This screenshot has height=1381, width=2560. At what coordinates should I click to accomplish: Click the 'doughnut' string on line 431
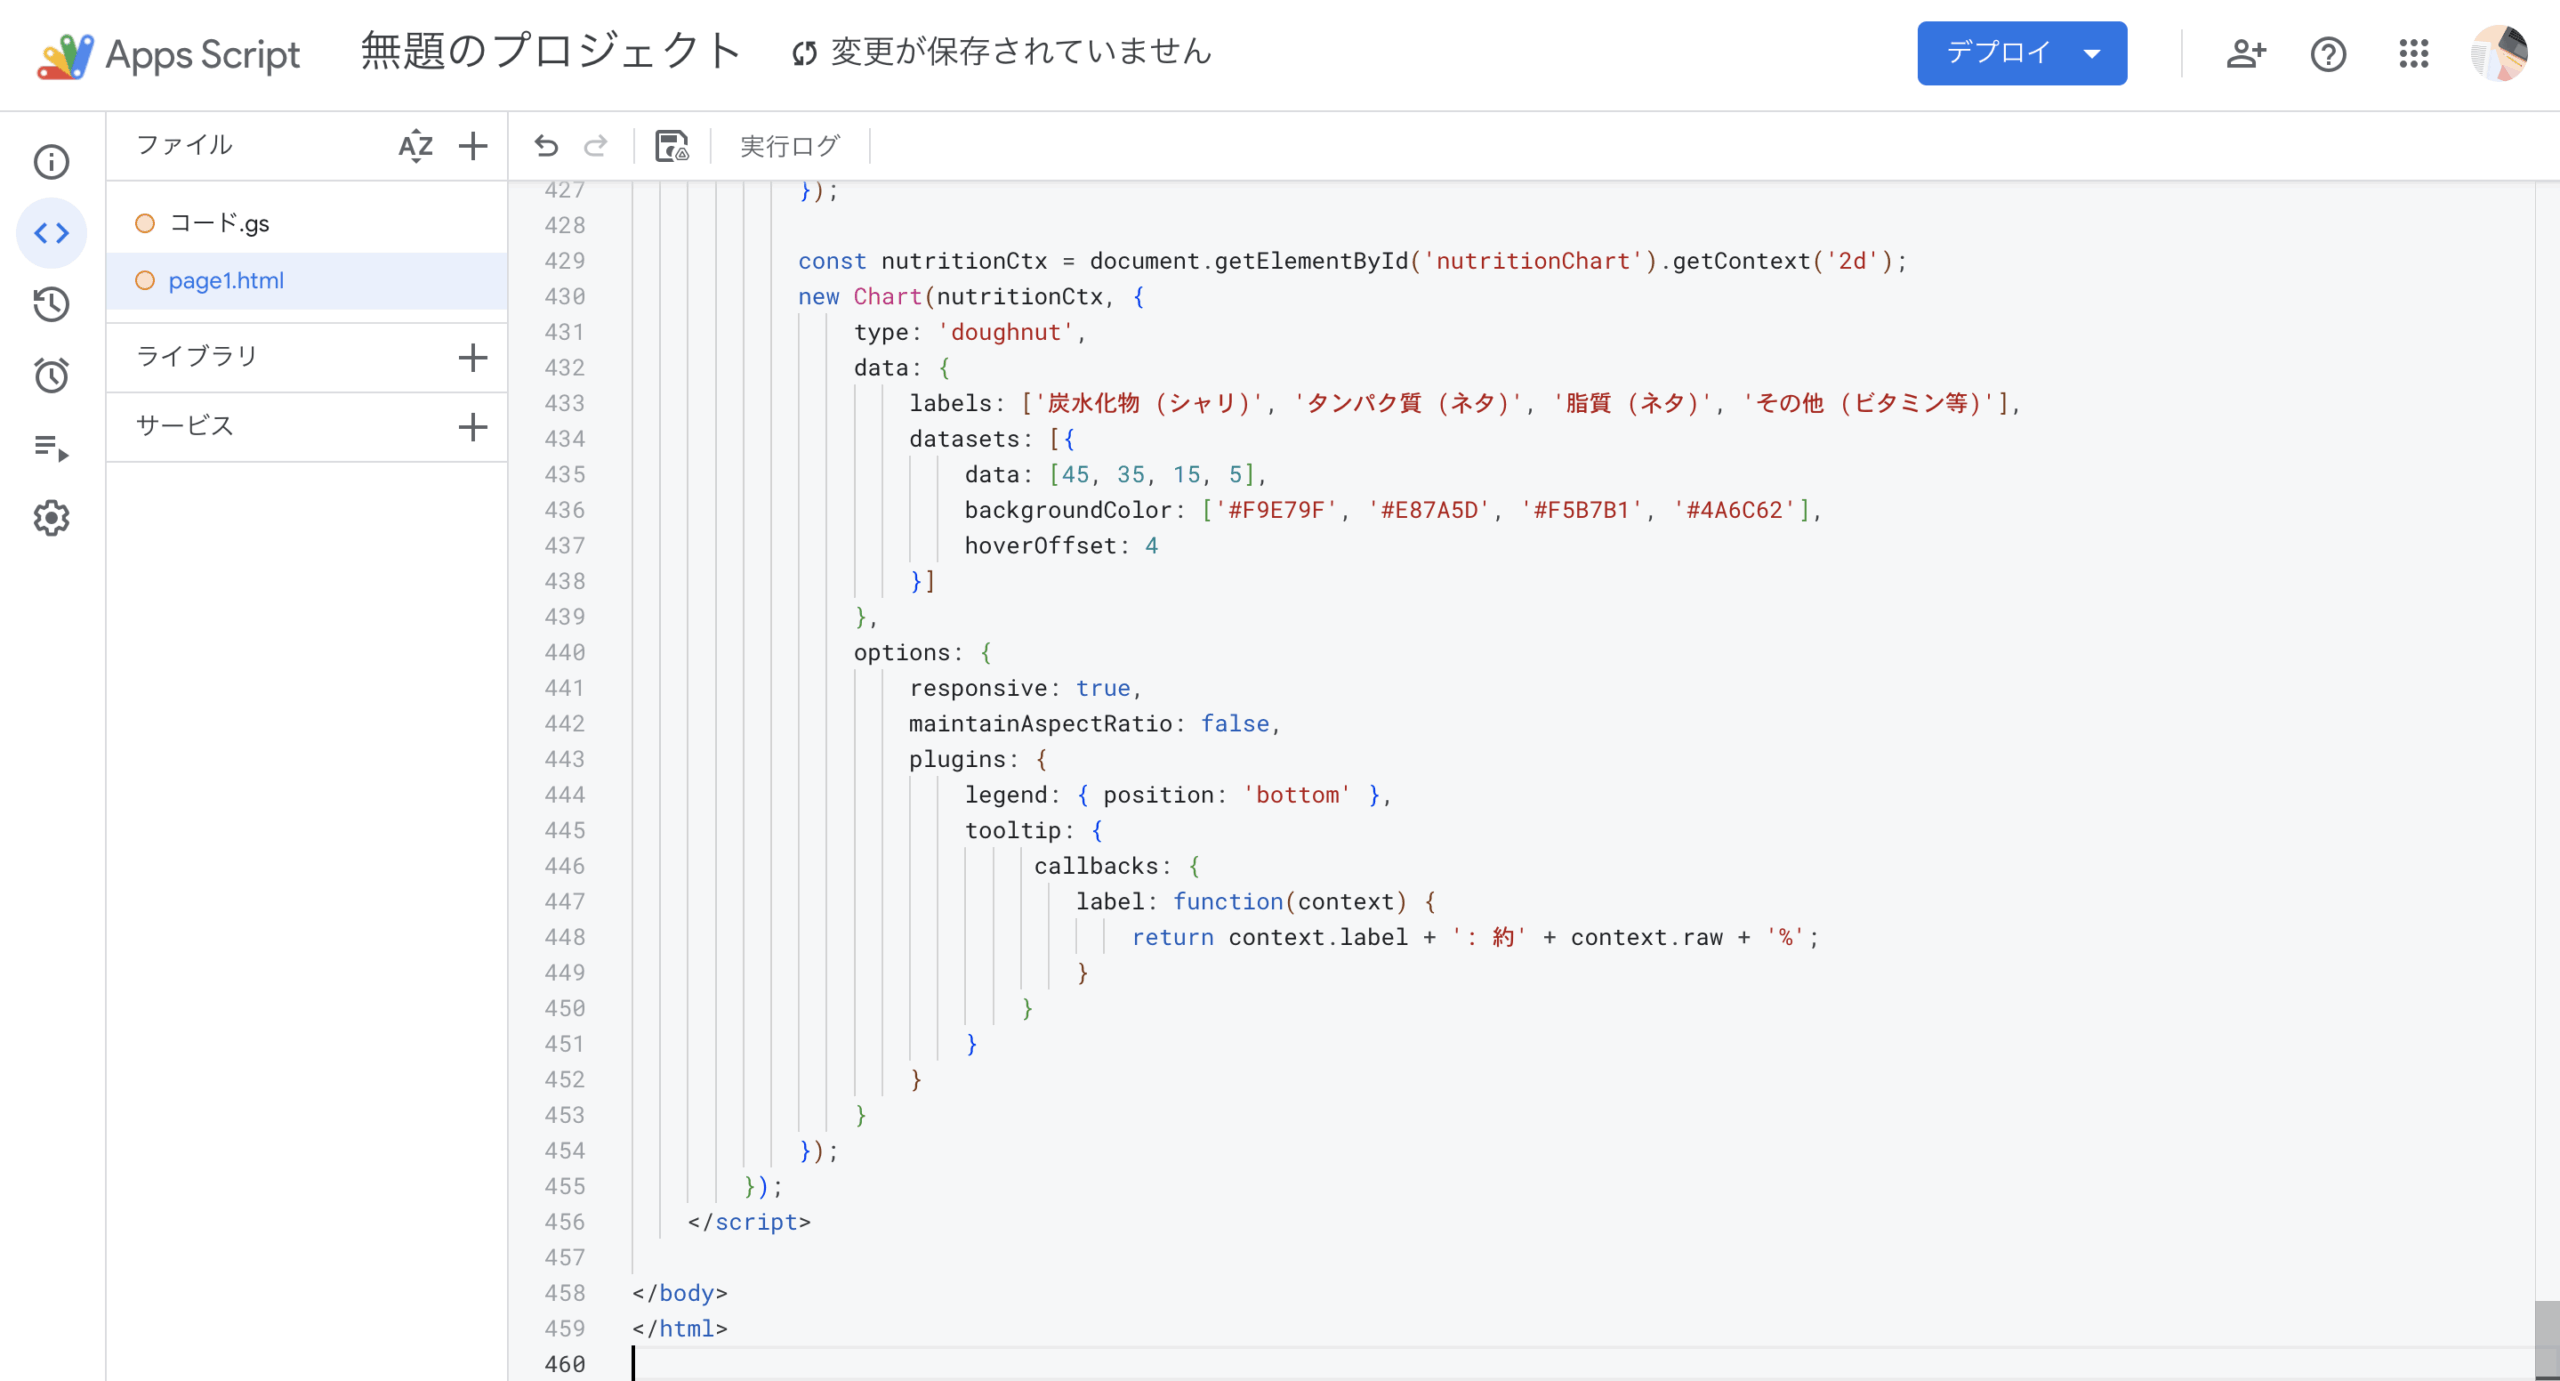(x=1005, y=332)
